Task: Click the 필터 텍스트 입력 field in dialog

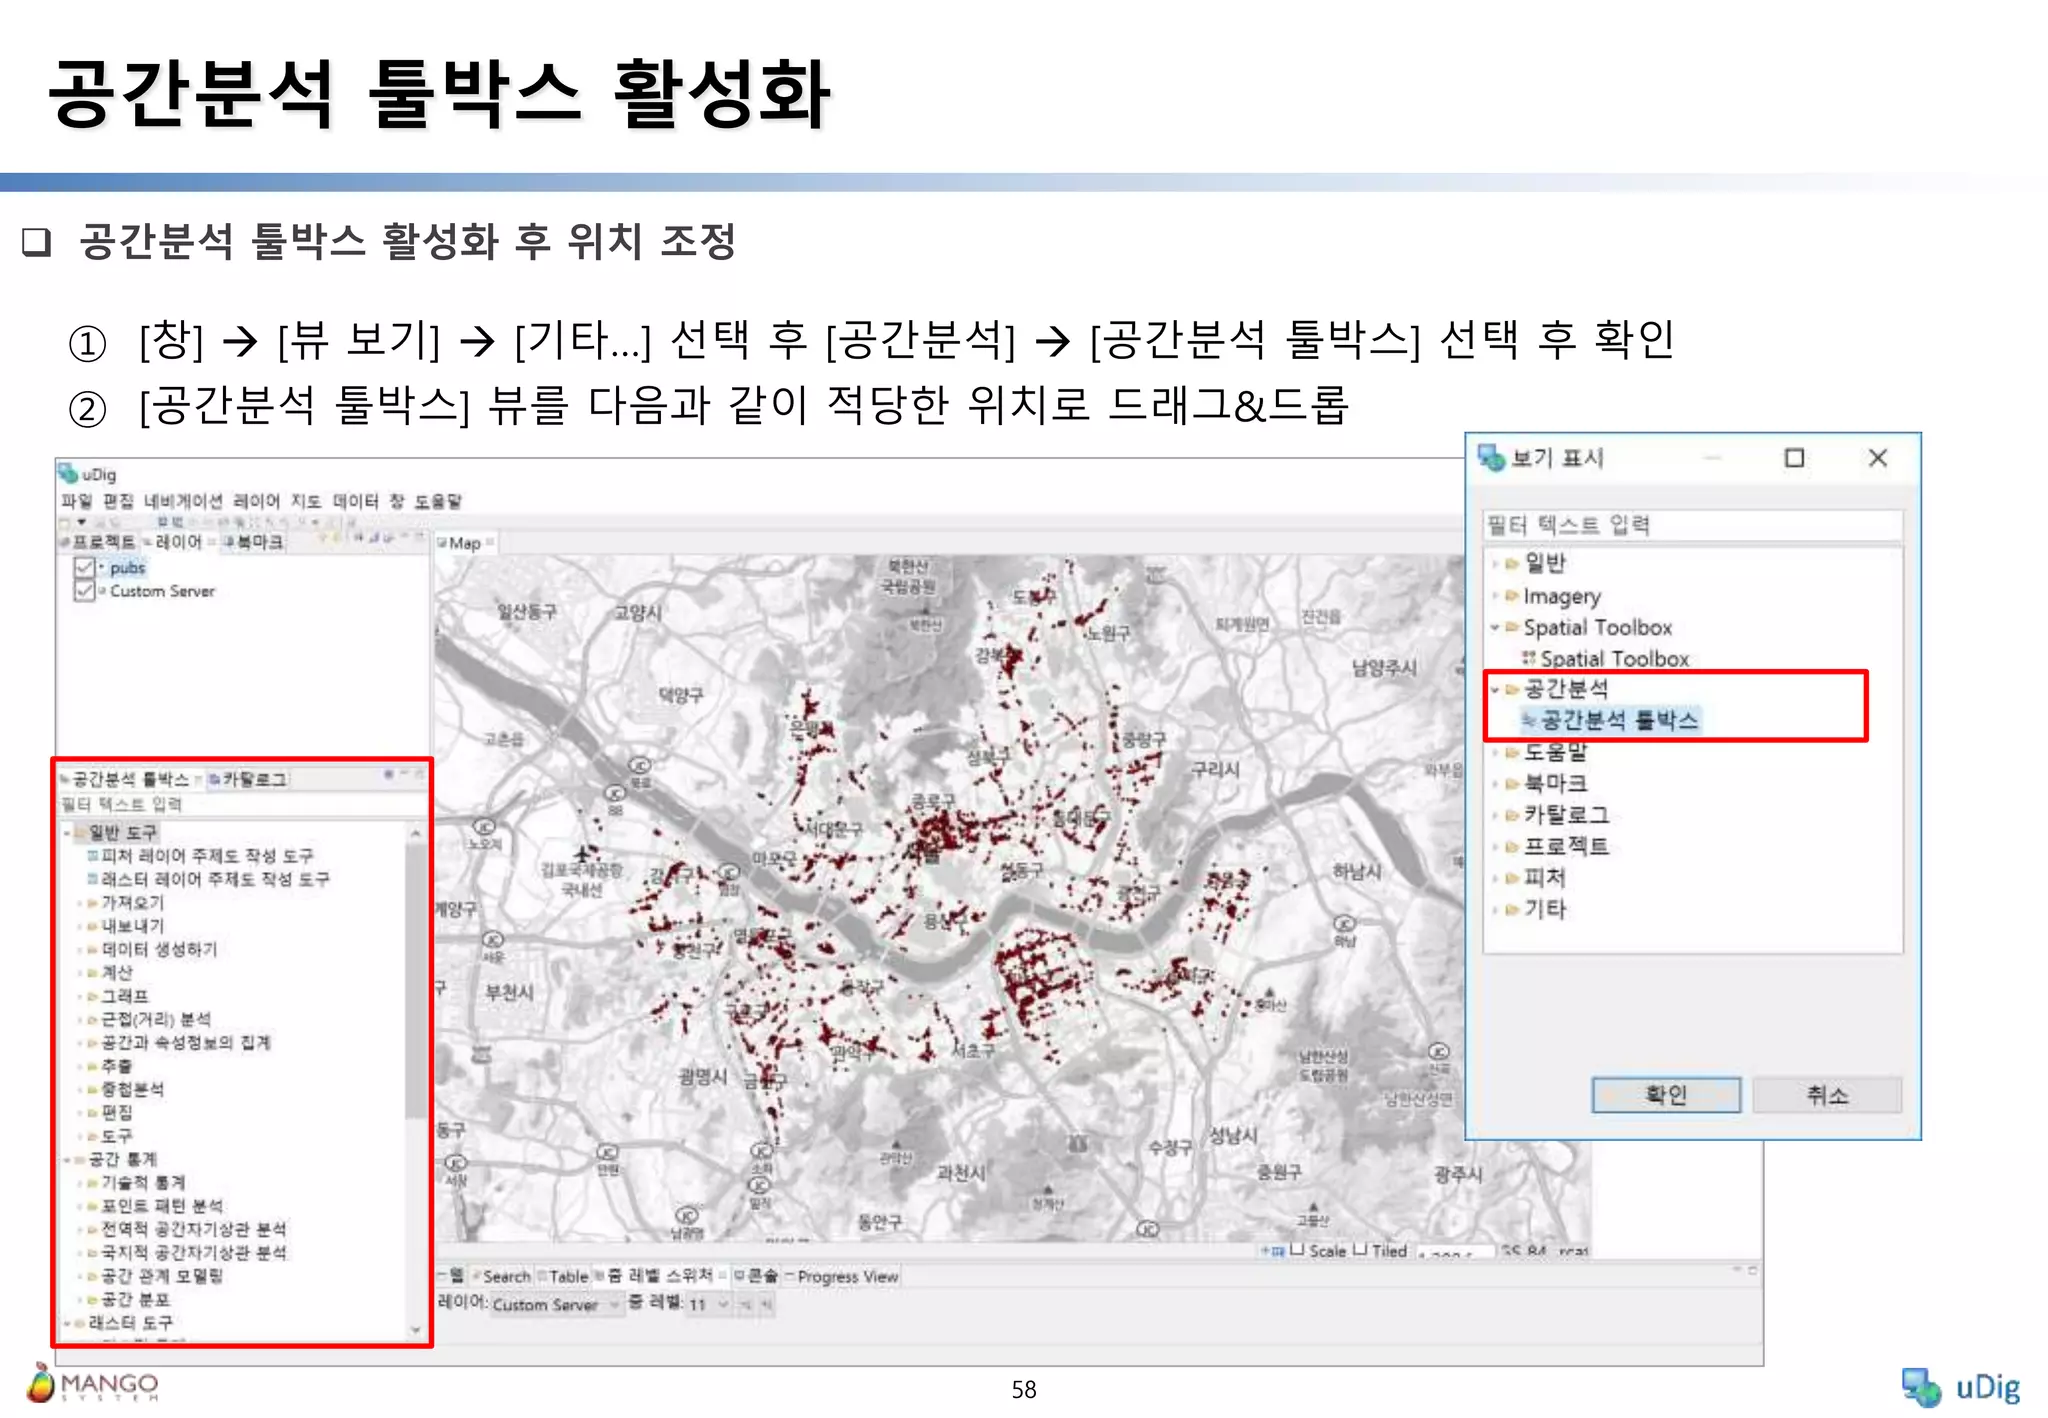Action: (1693, 525)
